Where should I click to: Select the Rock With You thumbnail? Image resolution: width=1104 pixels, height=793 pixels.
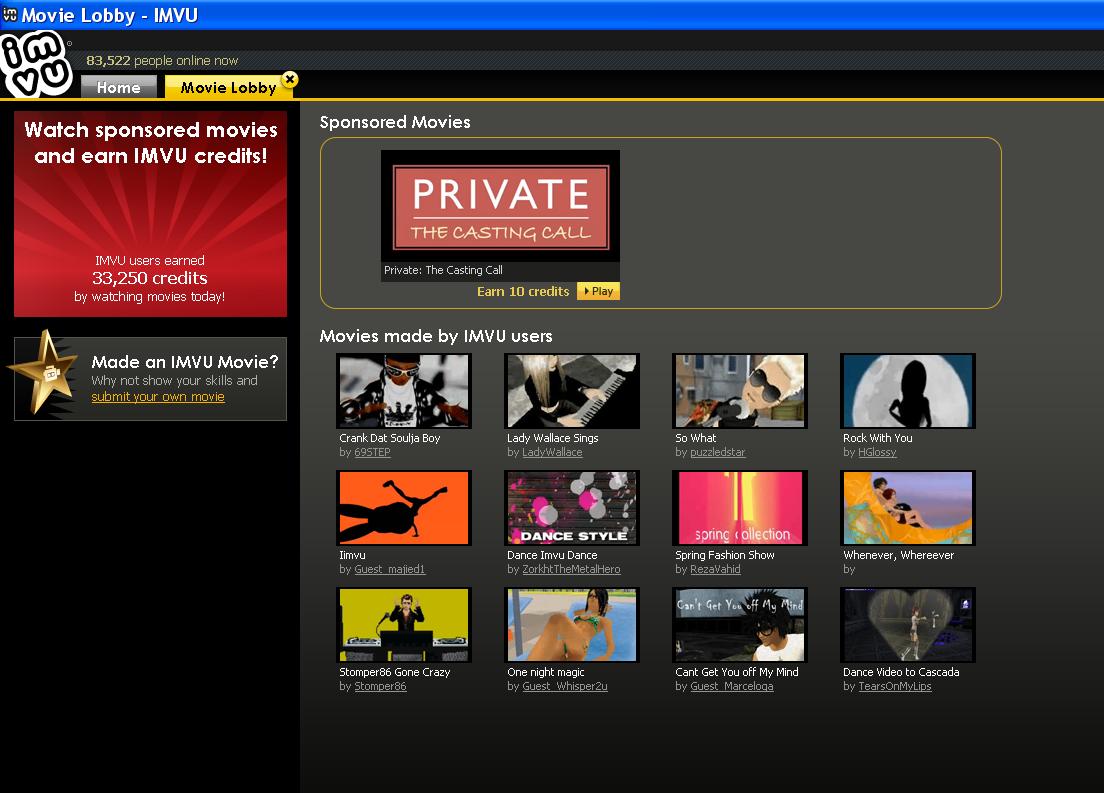tap(908, 391)
